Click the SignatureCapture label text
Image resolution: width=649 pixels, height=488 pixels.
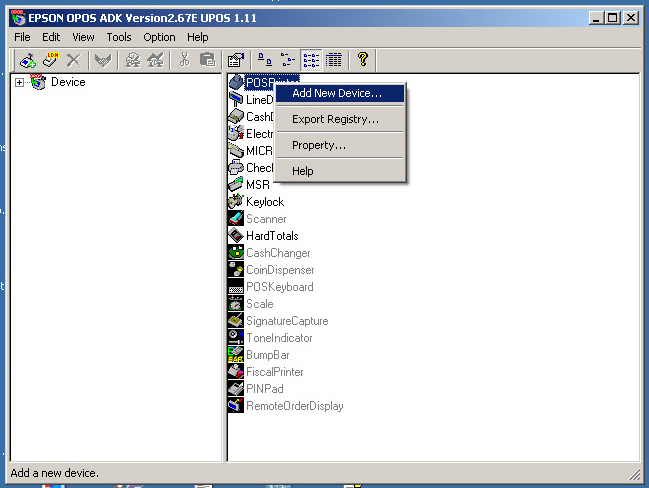click(287, 321)
